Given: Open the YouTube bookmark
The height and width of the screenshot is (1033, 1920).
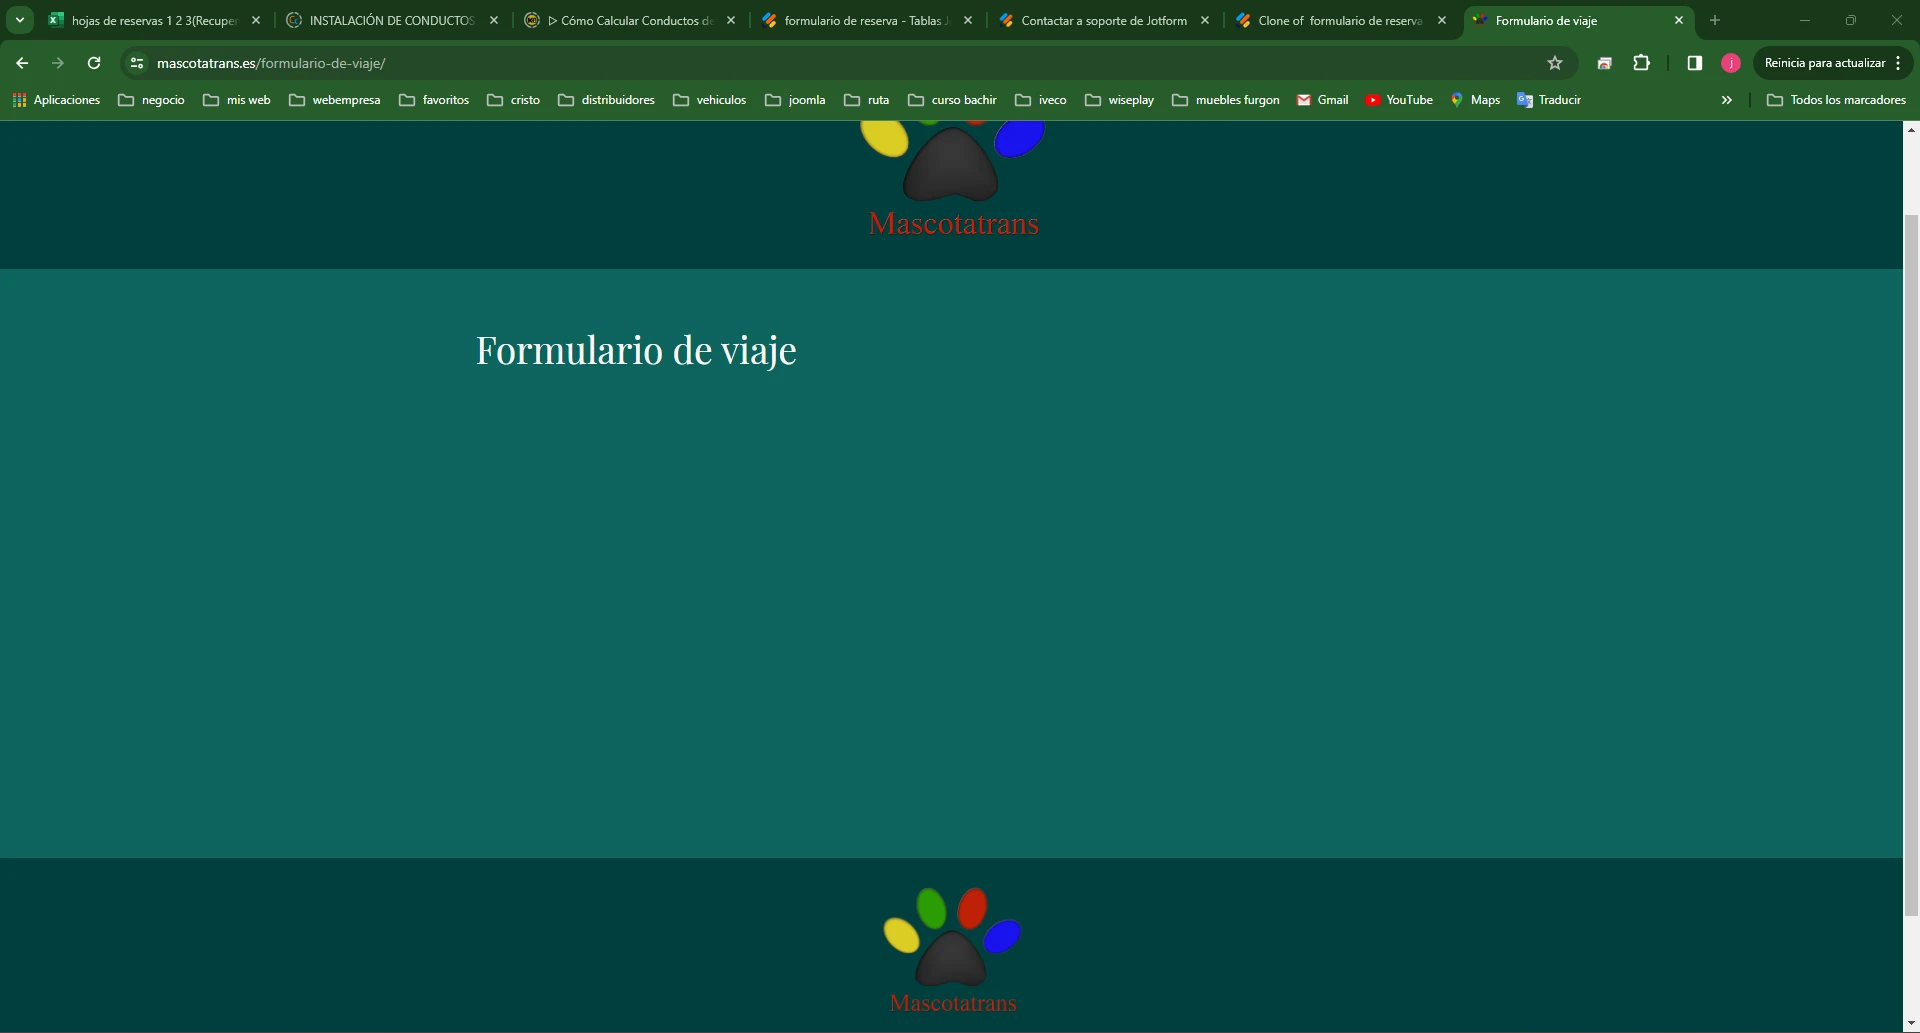Looking at the screenshot, I should coord(1399,99).
